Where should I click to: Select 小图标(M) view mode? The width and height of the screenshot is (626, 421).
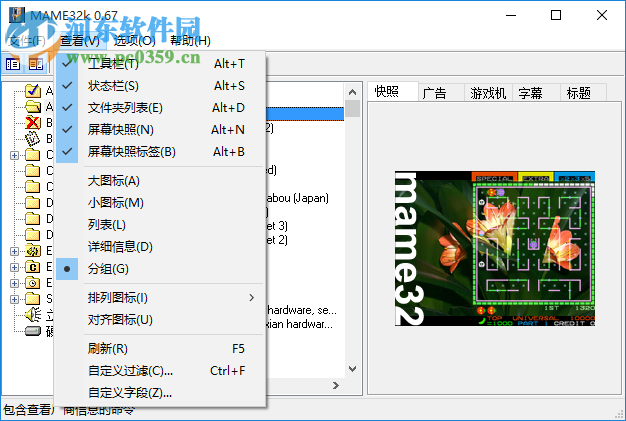pos(160,203)
